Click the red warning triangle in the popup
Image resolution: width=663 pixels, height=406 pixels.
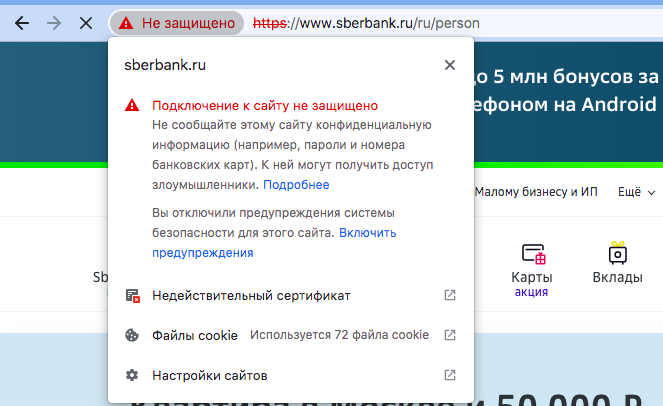(x=132, y=105)
